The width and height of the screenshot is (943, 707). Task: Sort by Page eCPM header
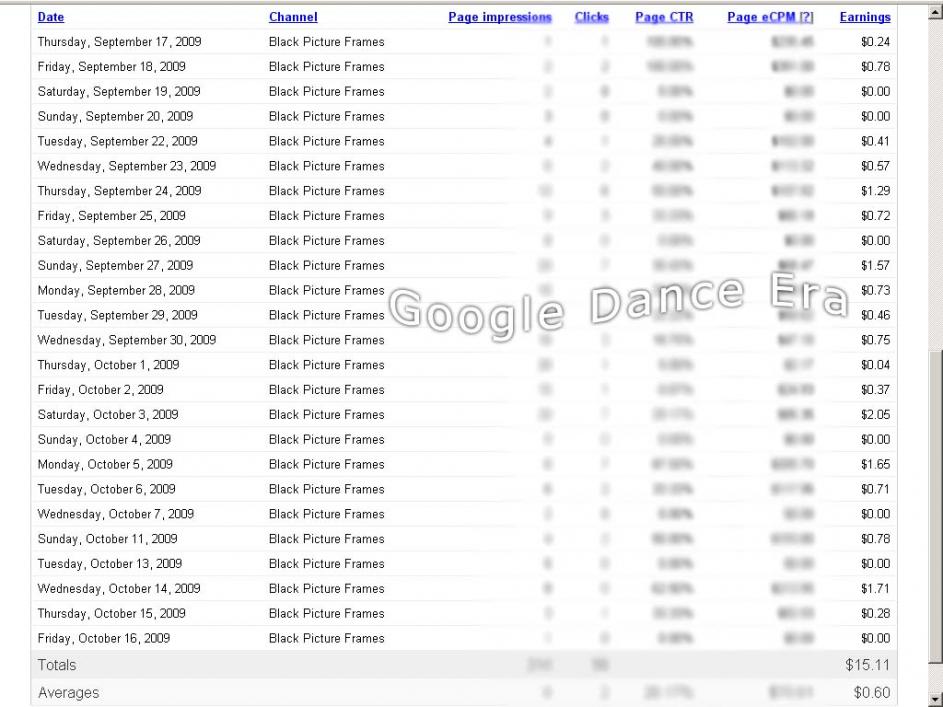[x=770, y=17]
